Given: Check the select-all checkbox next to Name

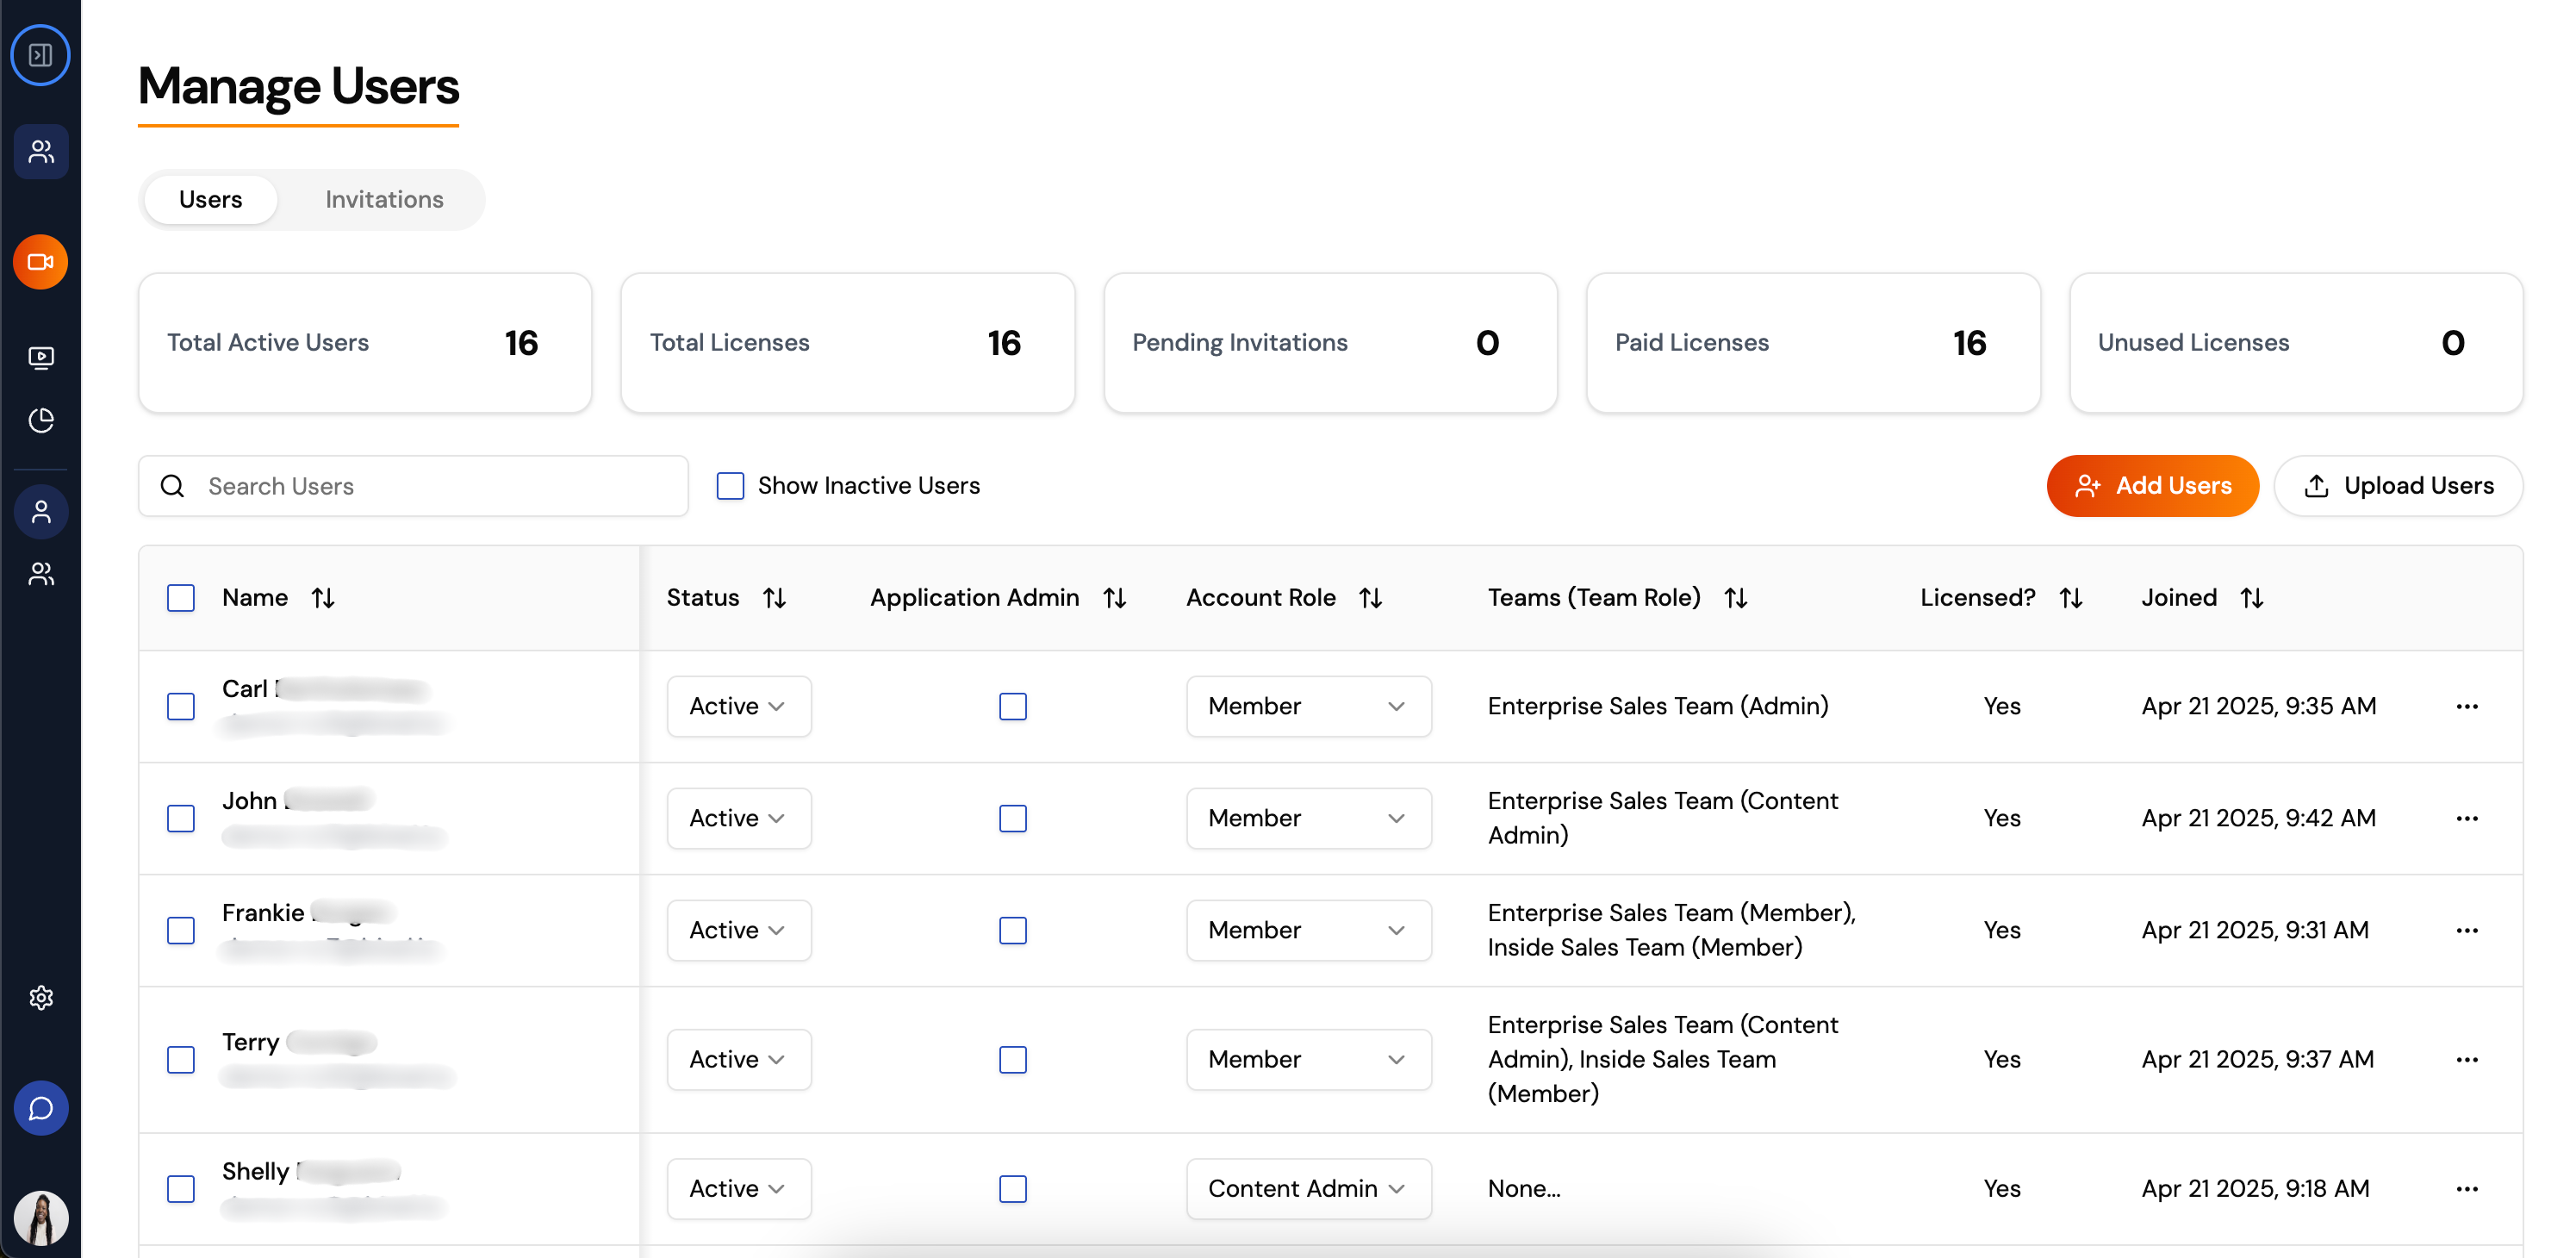Looking at the screenshot, I should click(x=181, y=598).
